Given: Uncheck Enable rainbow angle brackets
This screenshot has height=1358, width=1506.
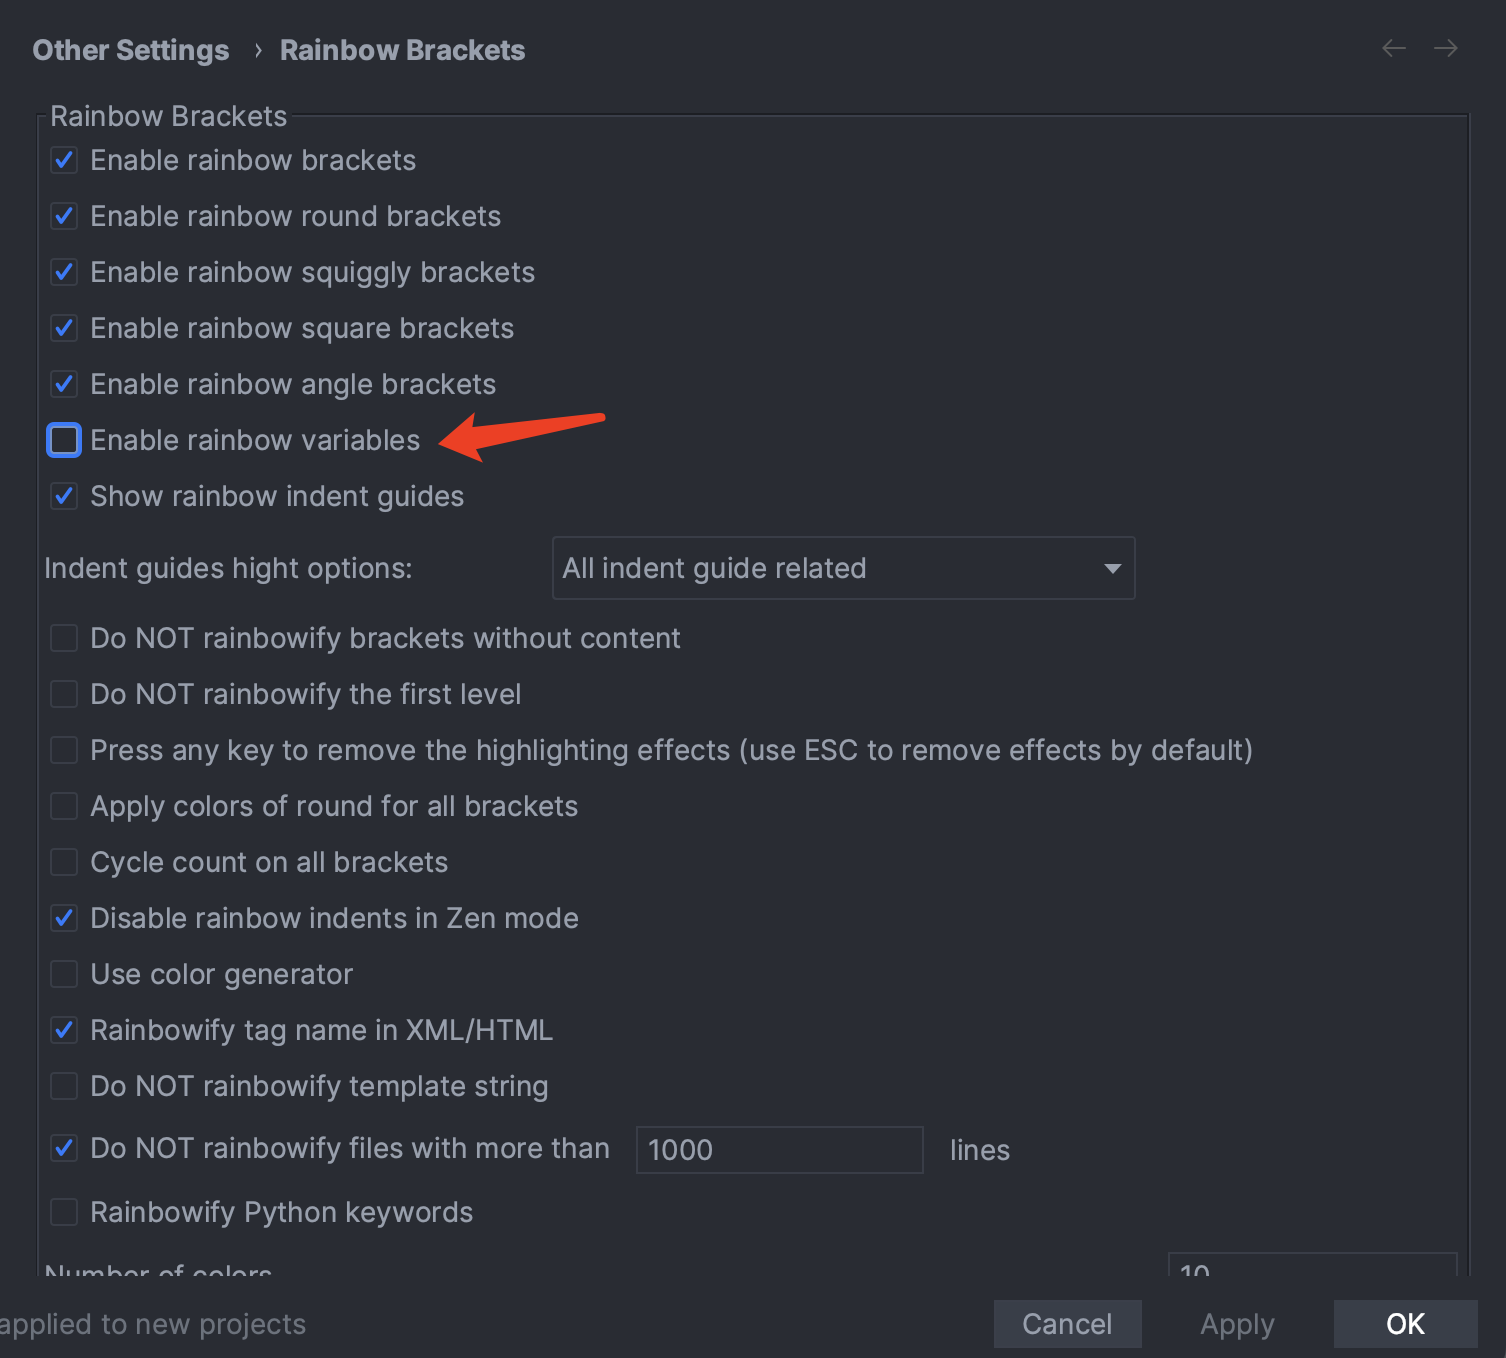Looking at the screenshot, I should click(63, 384).
